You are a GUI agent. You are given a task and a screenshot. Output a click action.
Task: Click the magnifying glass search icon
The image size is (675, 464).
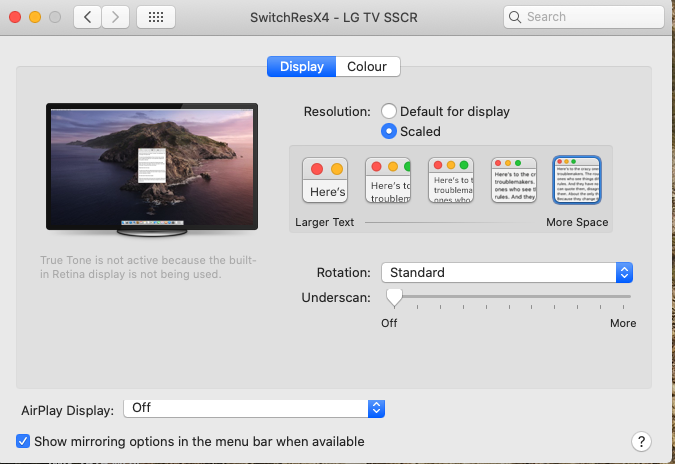pos(514,17)
